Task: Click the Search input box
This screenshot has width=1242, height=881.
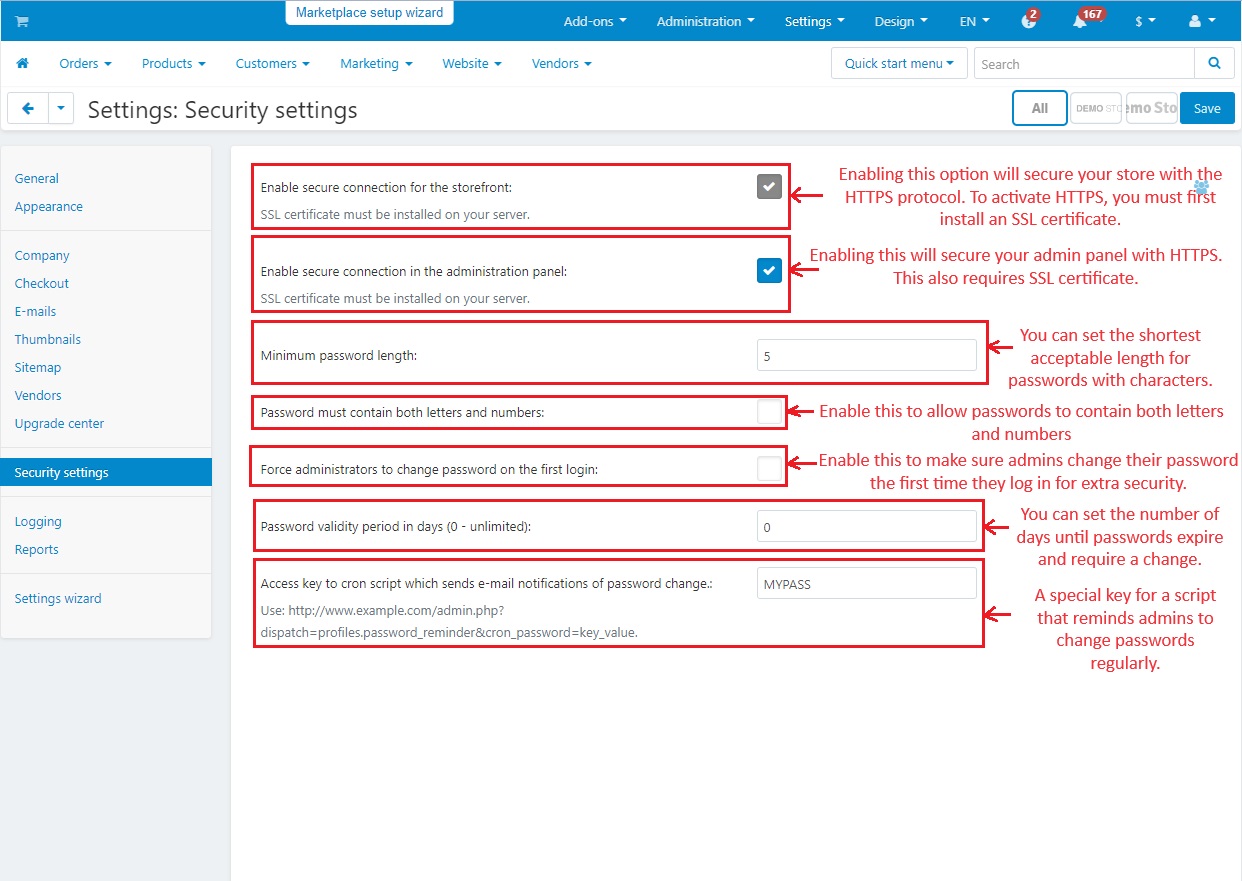Action: 1084,63
